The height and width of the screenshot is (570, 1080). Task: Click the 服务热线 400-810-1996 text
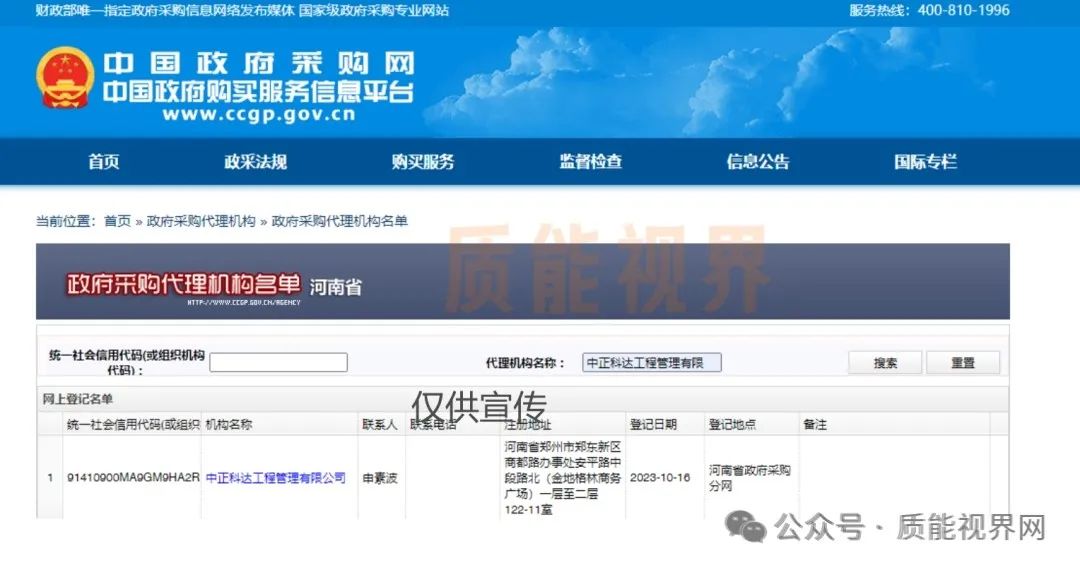[929, 10]
